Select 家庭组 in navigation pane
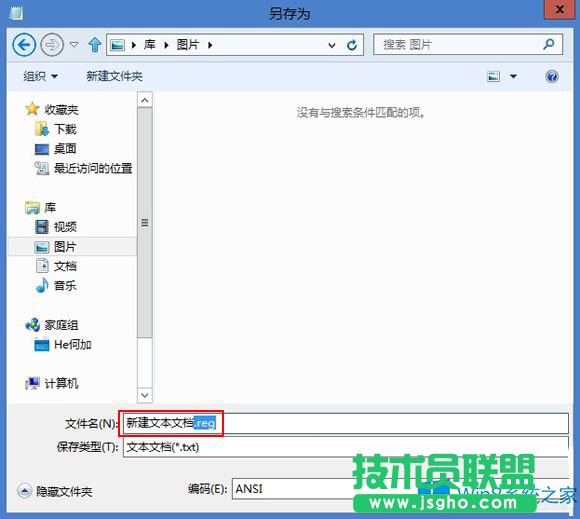Image resolution: width=580 pixels, height=519 pixels. click(x=61, y=325)
